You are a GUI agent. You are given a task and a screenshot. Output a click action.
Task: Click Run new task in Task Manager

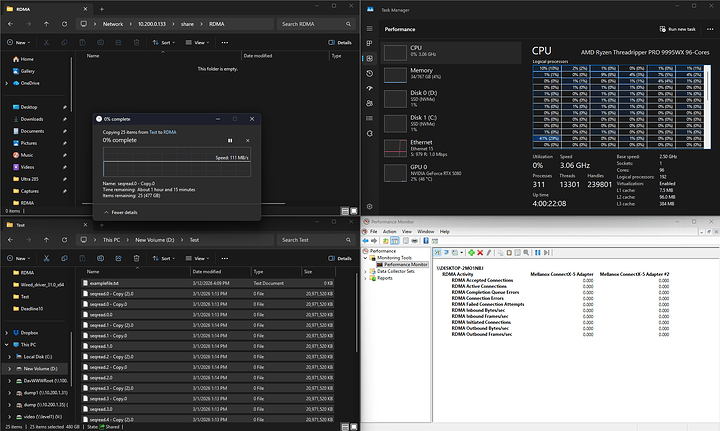pyautogui.click(x=677, y=29)
